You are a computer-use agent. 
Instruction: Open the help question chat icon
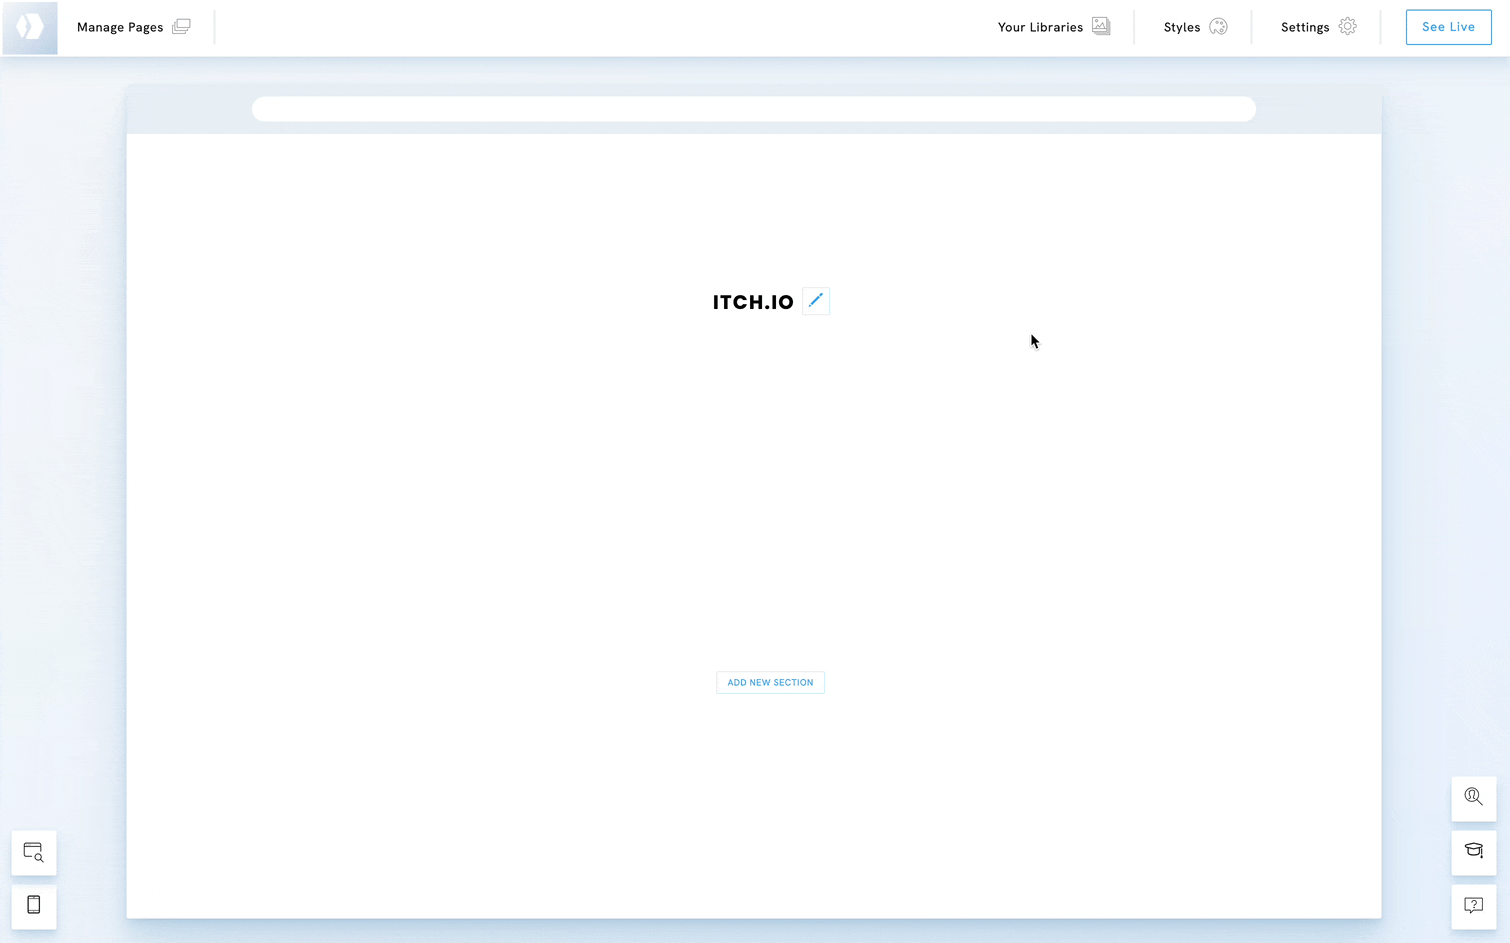click(1474, 906)
